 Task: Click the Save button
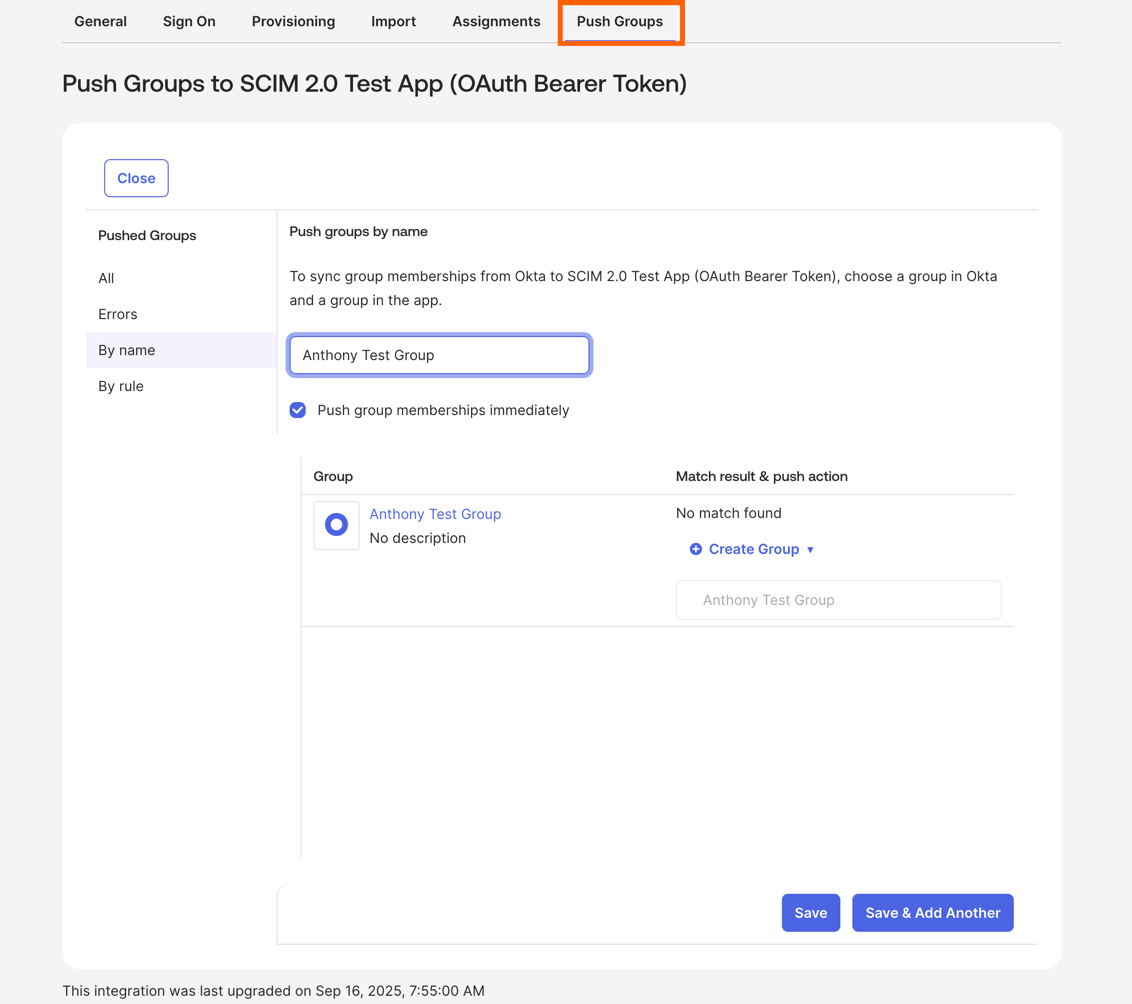[811, 913]
